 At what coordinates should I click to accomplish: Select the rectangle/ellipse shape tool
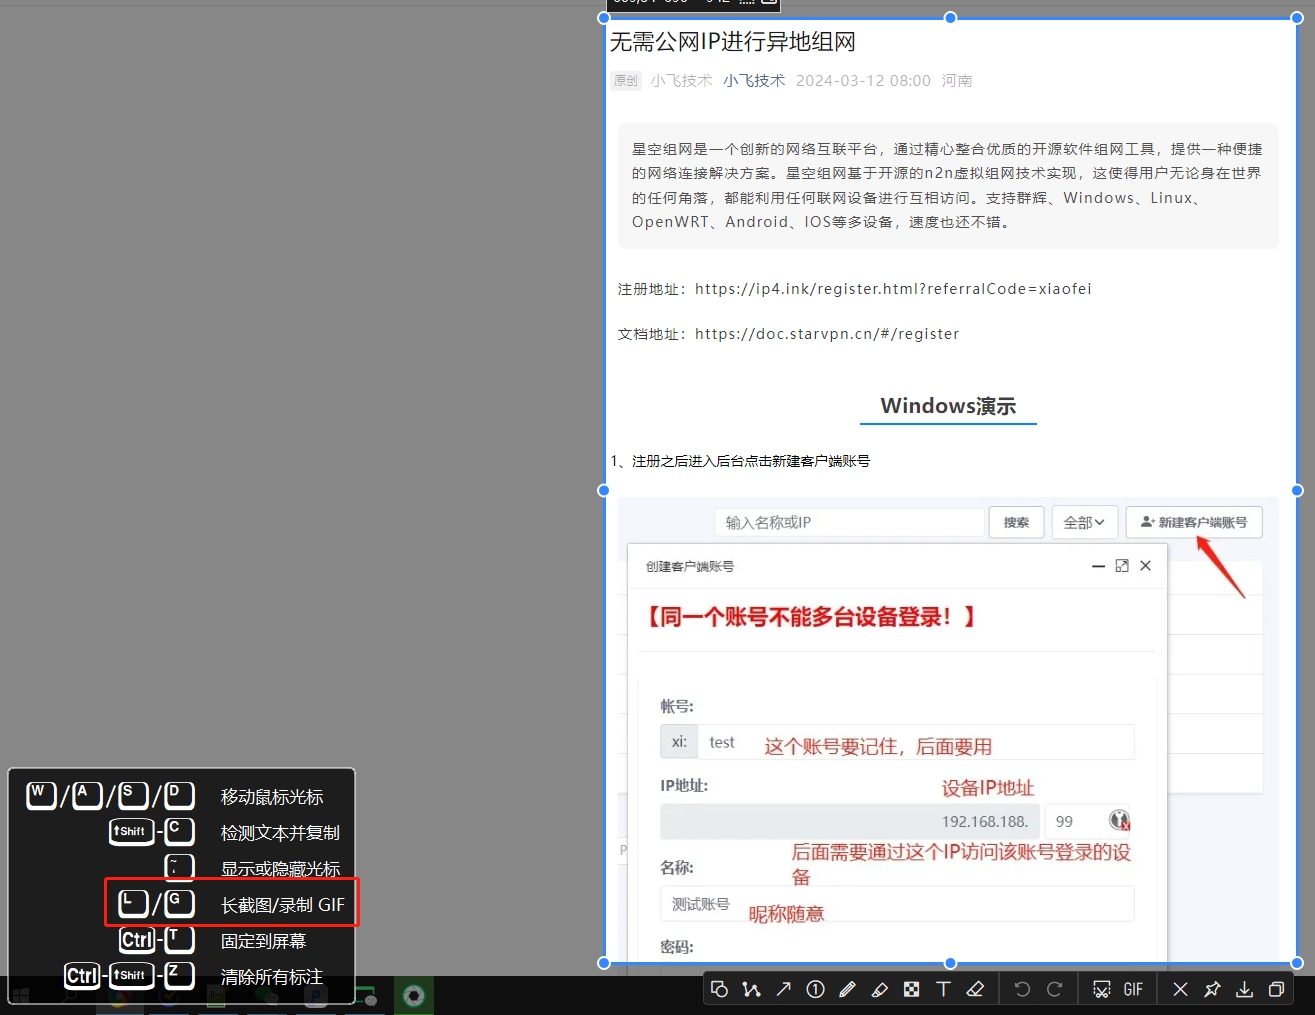pos(719,989)
